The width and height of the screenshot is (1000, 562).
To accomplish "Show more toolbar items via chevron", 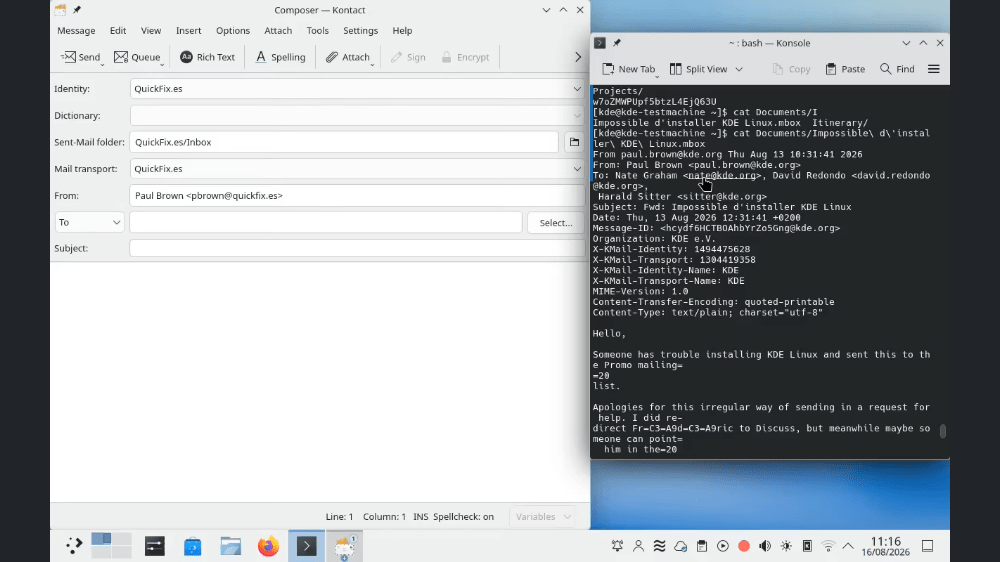I will point(578,57).
